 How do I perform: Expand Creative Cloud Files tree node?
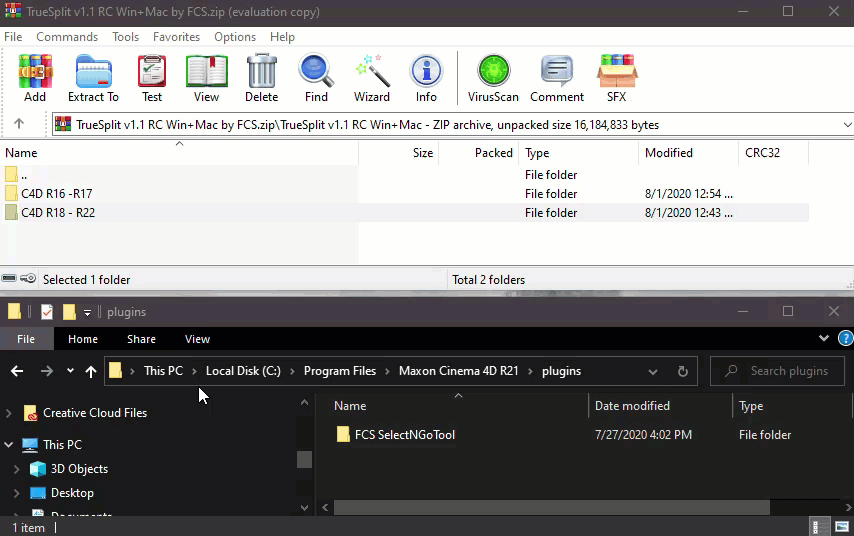coord(9,413)
